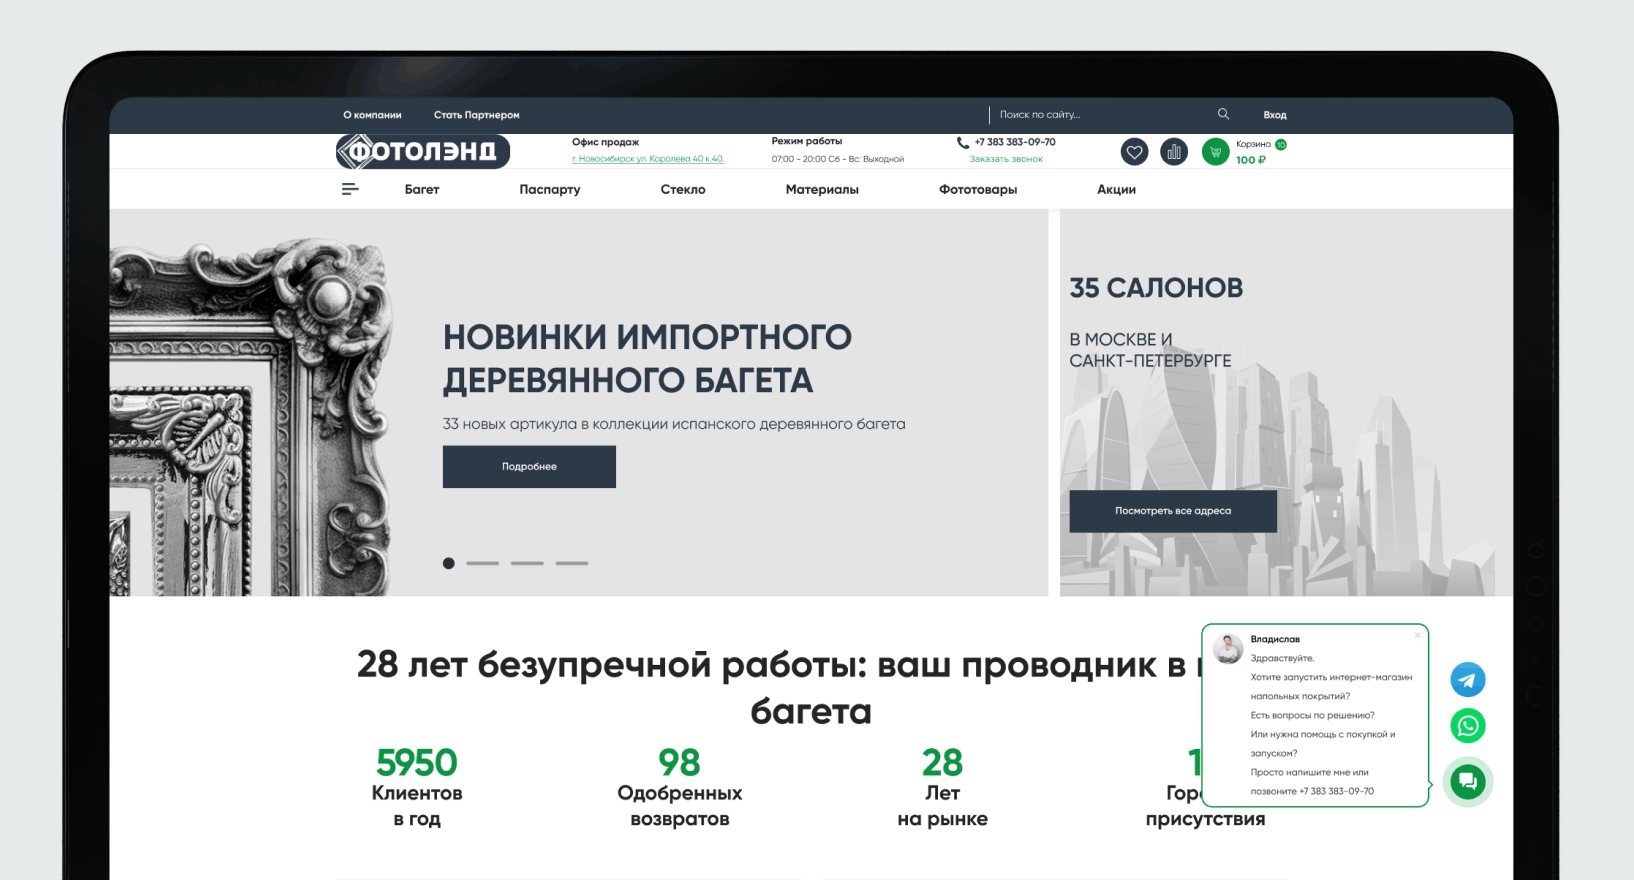Click the 28 Лет на рынке stat
Viewport: 1634px width, 880px height.
coord(942,787)
